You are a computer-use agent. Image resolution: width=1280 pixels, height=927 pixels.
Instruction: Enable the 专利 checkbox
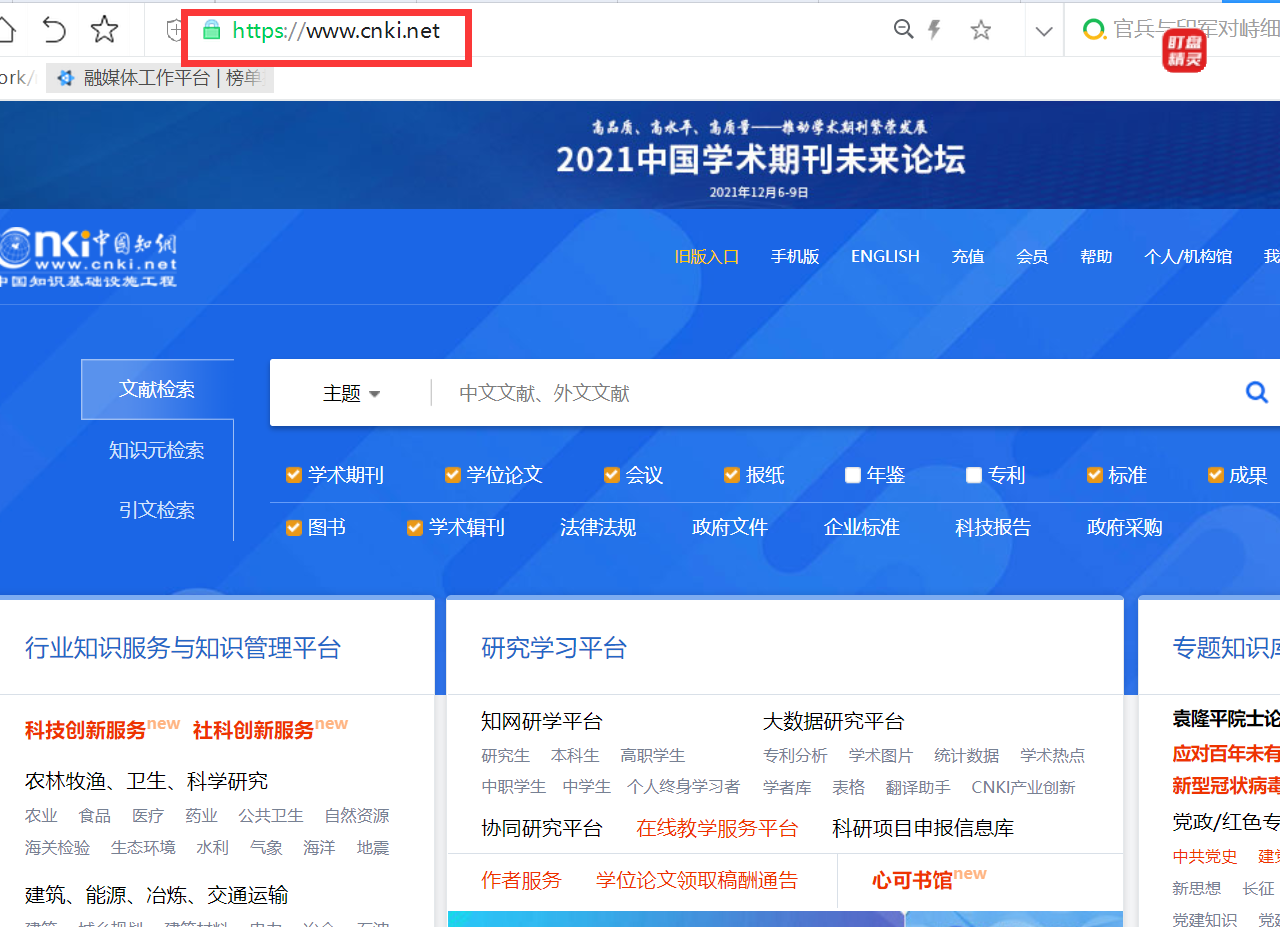pos(974,475)
